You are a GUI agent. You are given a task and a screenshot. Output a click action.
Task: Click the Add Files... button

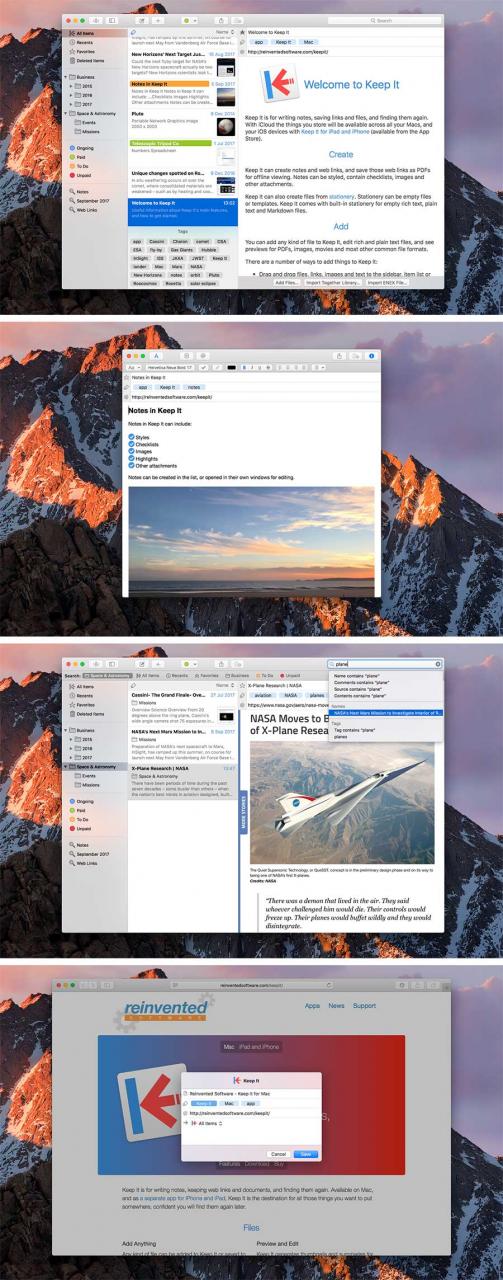coord(287,283)
